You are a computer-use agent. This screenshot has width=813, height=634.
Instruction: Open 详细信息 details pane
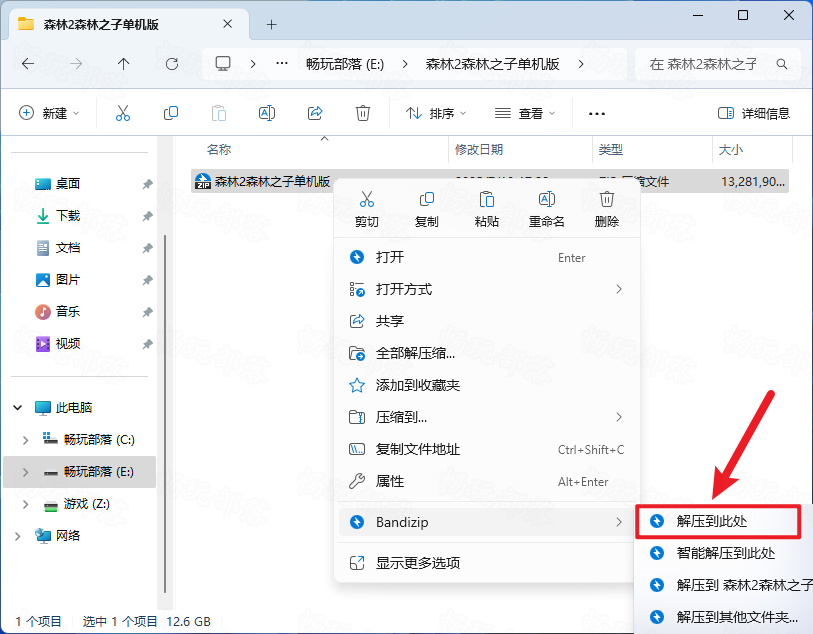[753, 113]
